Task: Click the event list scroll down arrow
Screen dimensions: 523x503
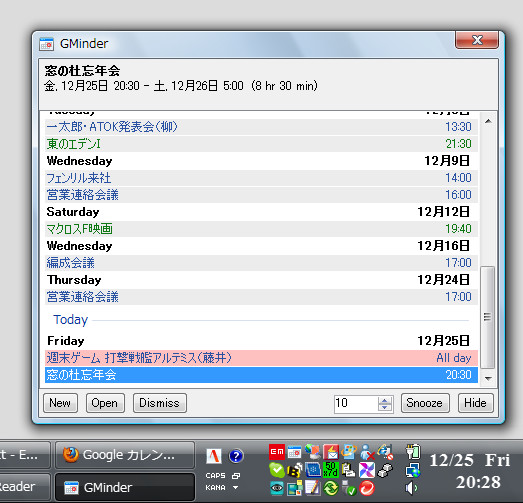Action: click(488, 379)
